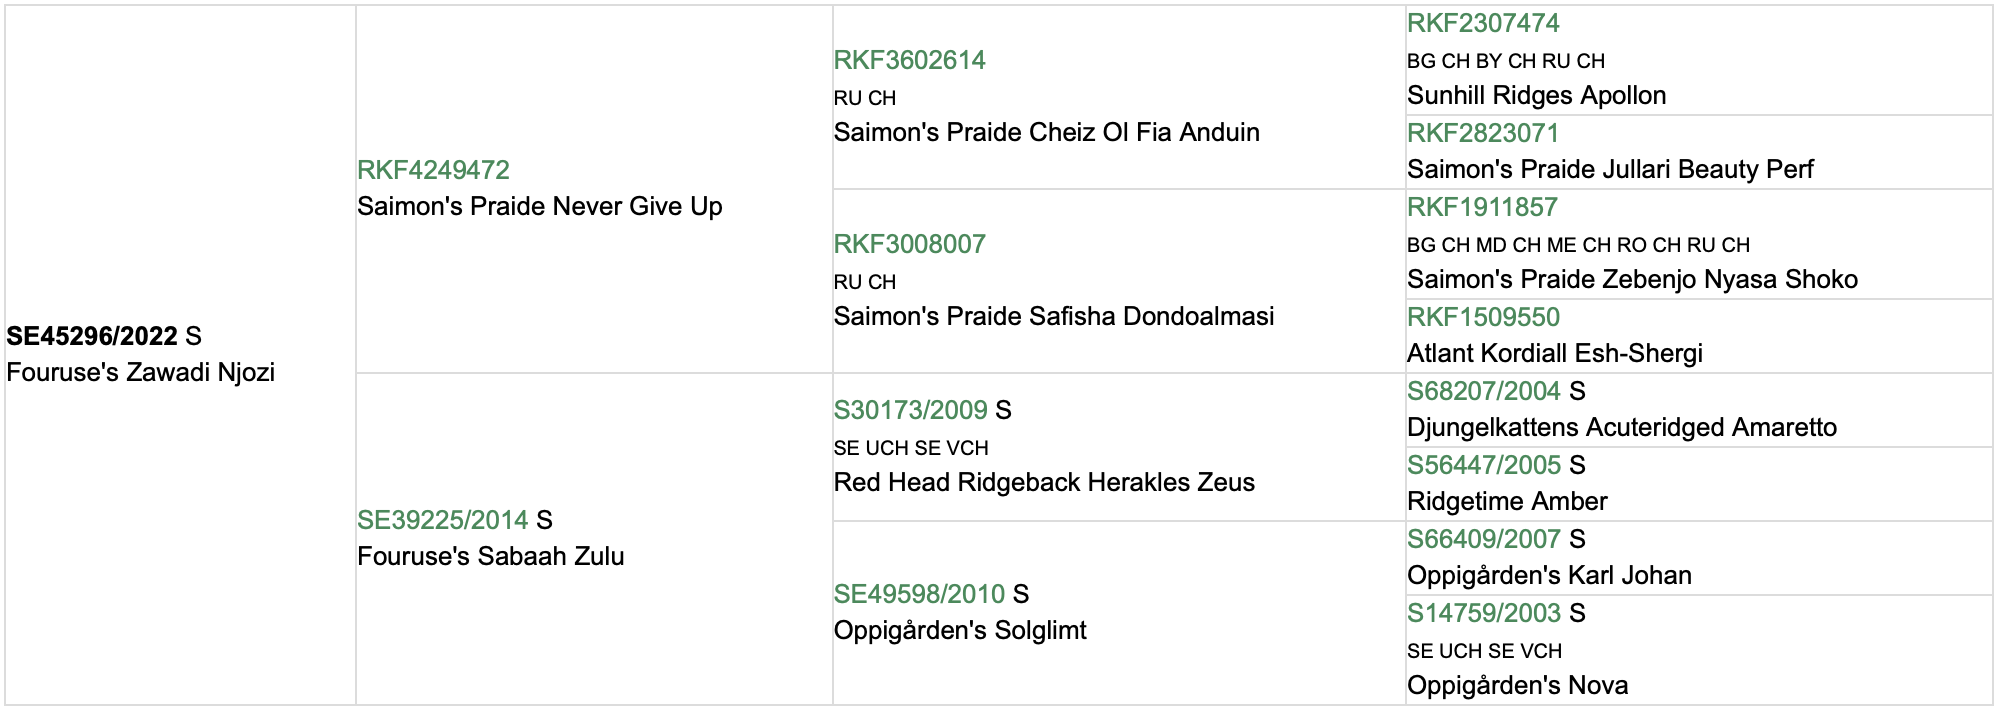
Task: Select the RKF1911857 link
Action: point(1482,207)
